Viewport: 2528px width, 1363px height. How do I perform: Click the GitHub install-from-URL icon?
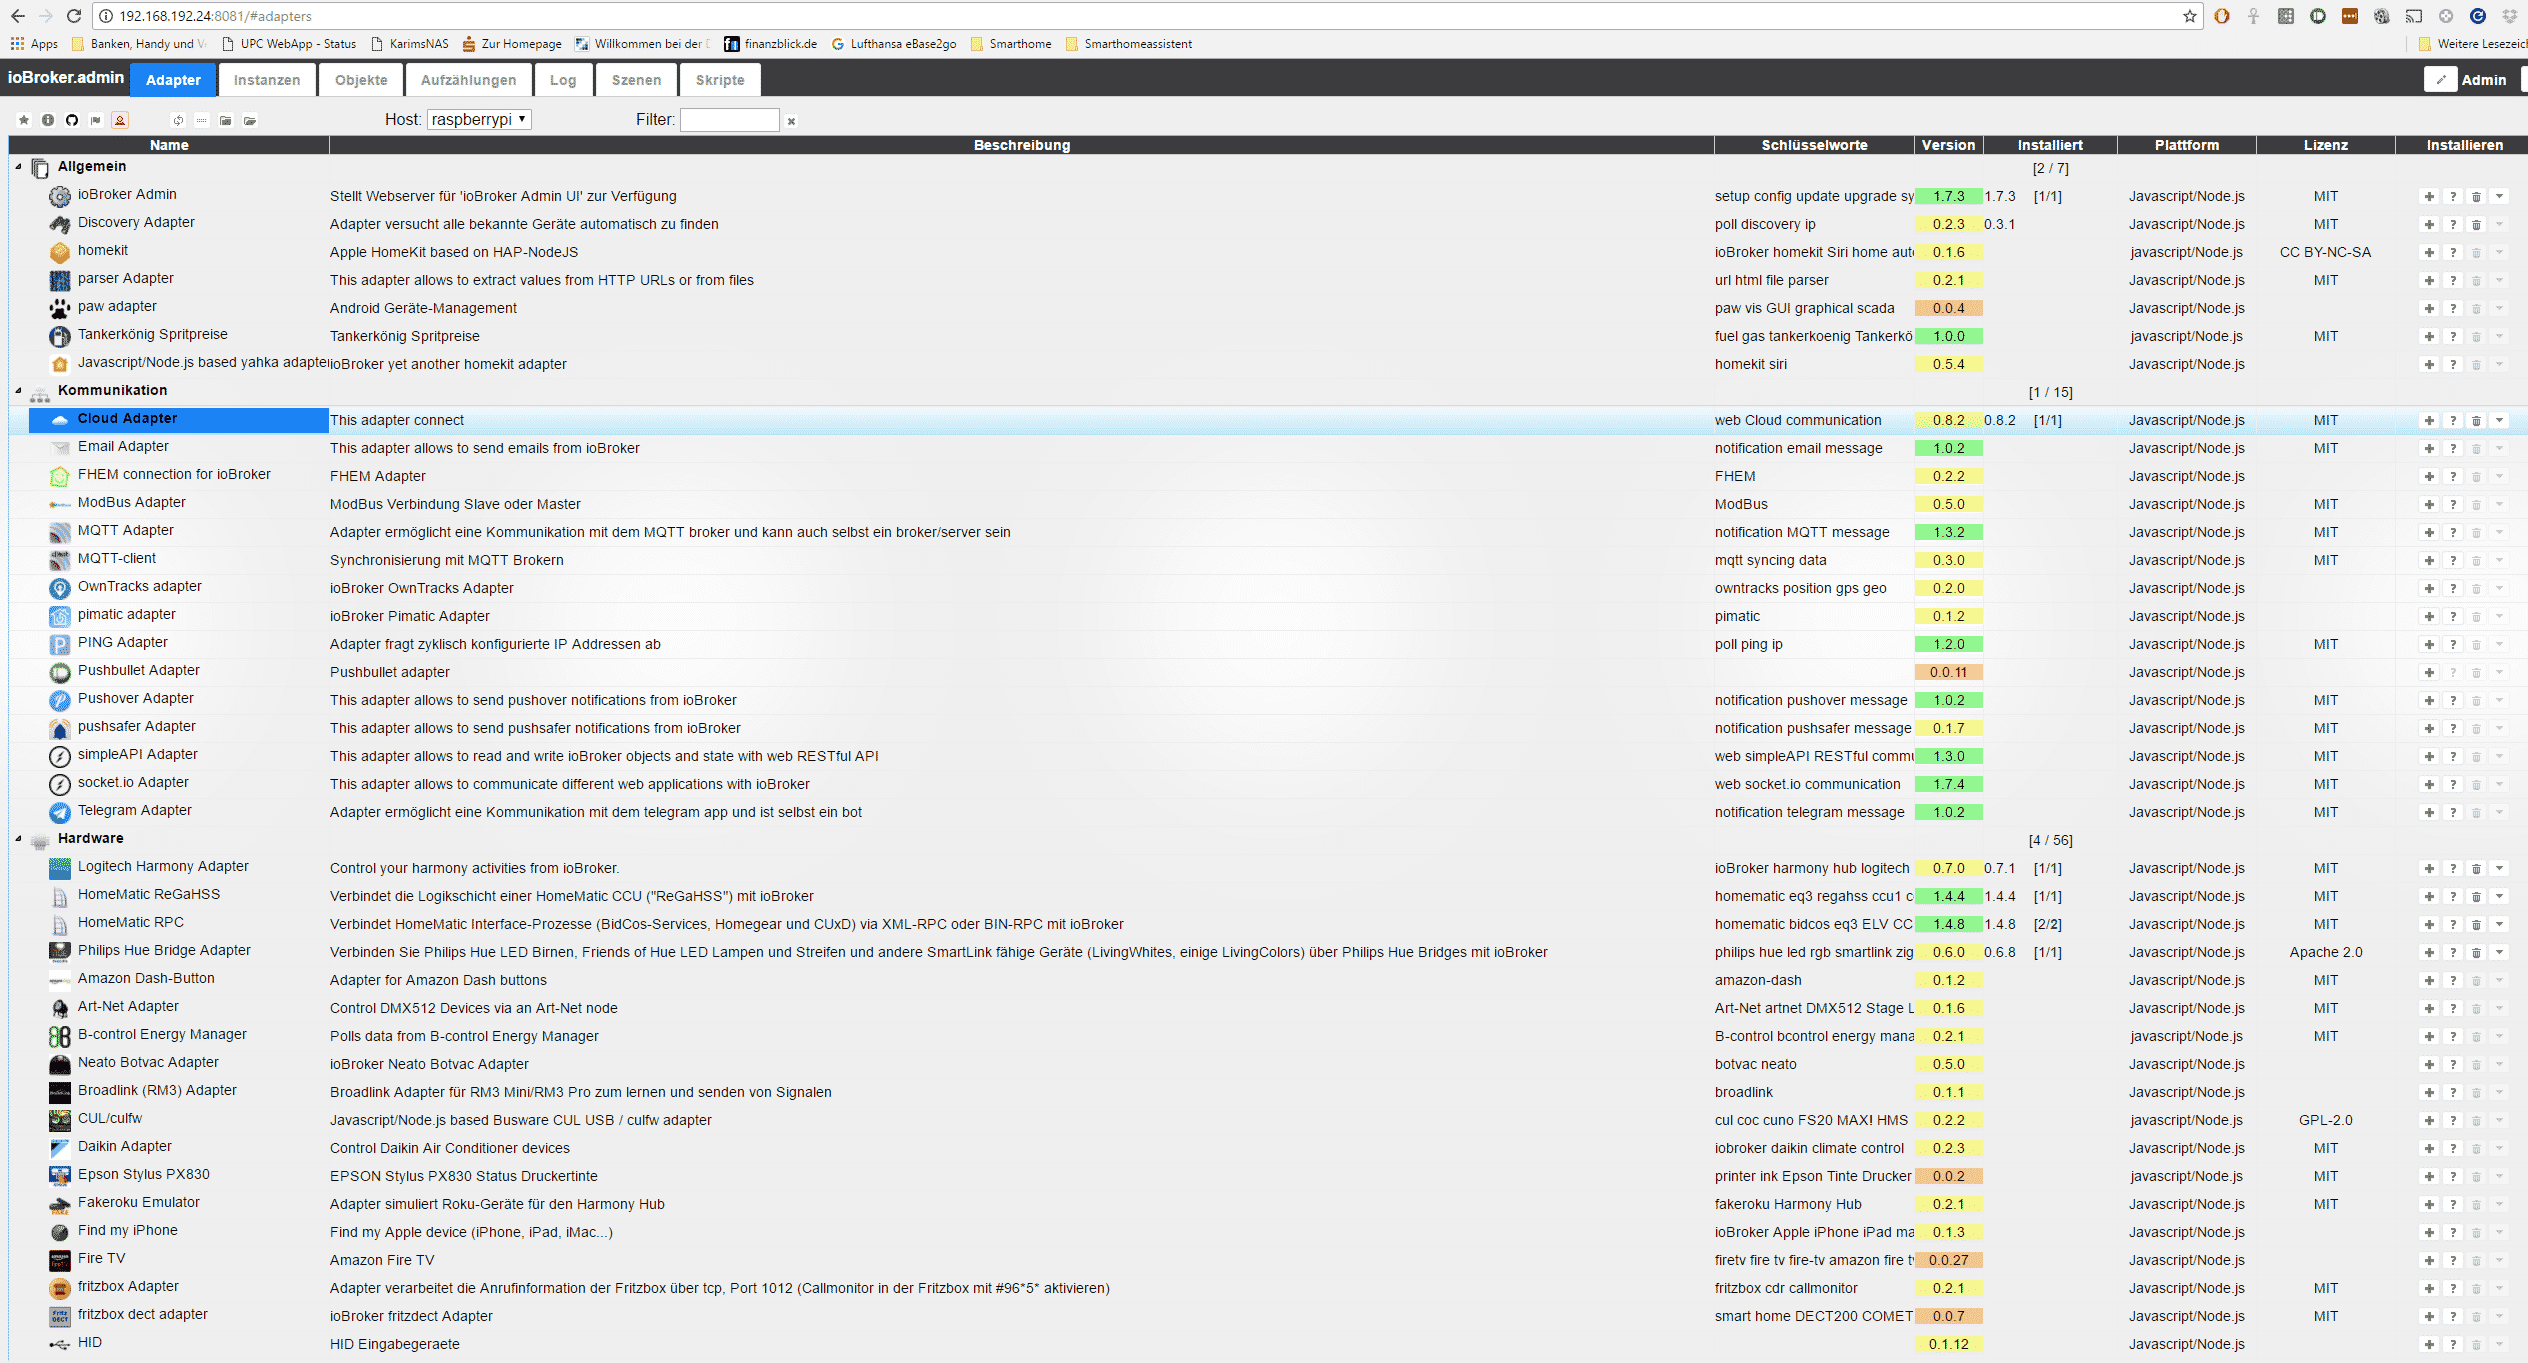[x=72, y=120]
